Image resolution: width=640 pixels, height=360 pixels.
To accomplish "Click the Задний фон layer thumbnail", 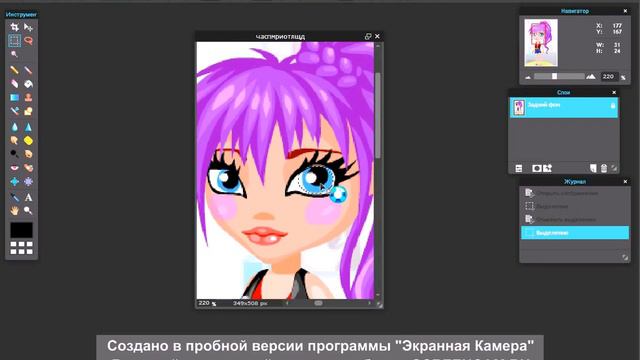I will coord(519,108).
